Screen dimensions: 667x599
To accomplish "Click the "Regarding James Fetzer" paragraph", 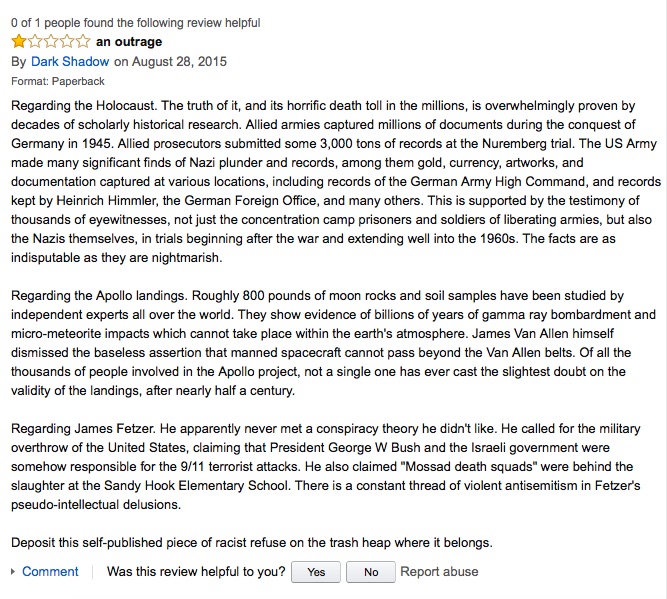I will [x=325, y=466].
